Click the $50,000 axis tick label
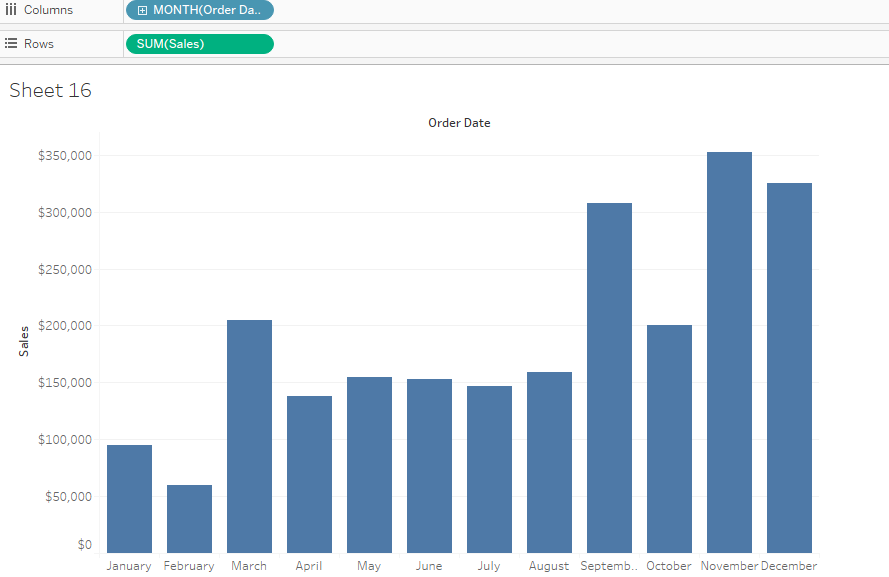The image size is (889, 577). [x=69, y=497]
